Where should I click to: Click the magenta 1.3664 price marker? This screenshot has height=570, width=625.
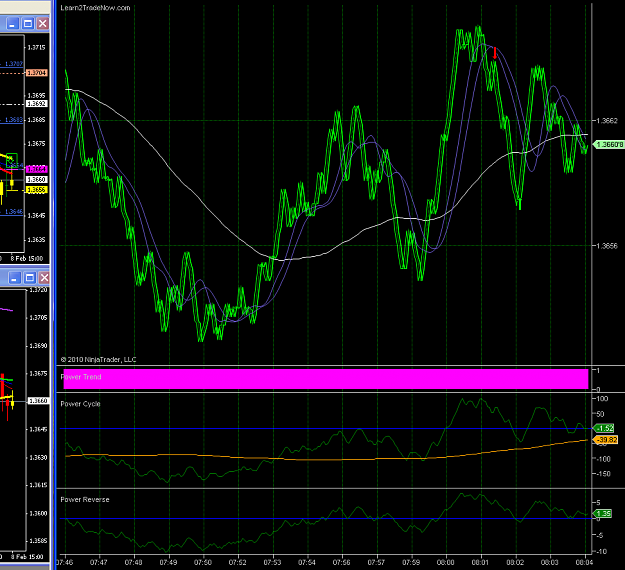[x=37, y=169]
